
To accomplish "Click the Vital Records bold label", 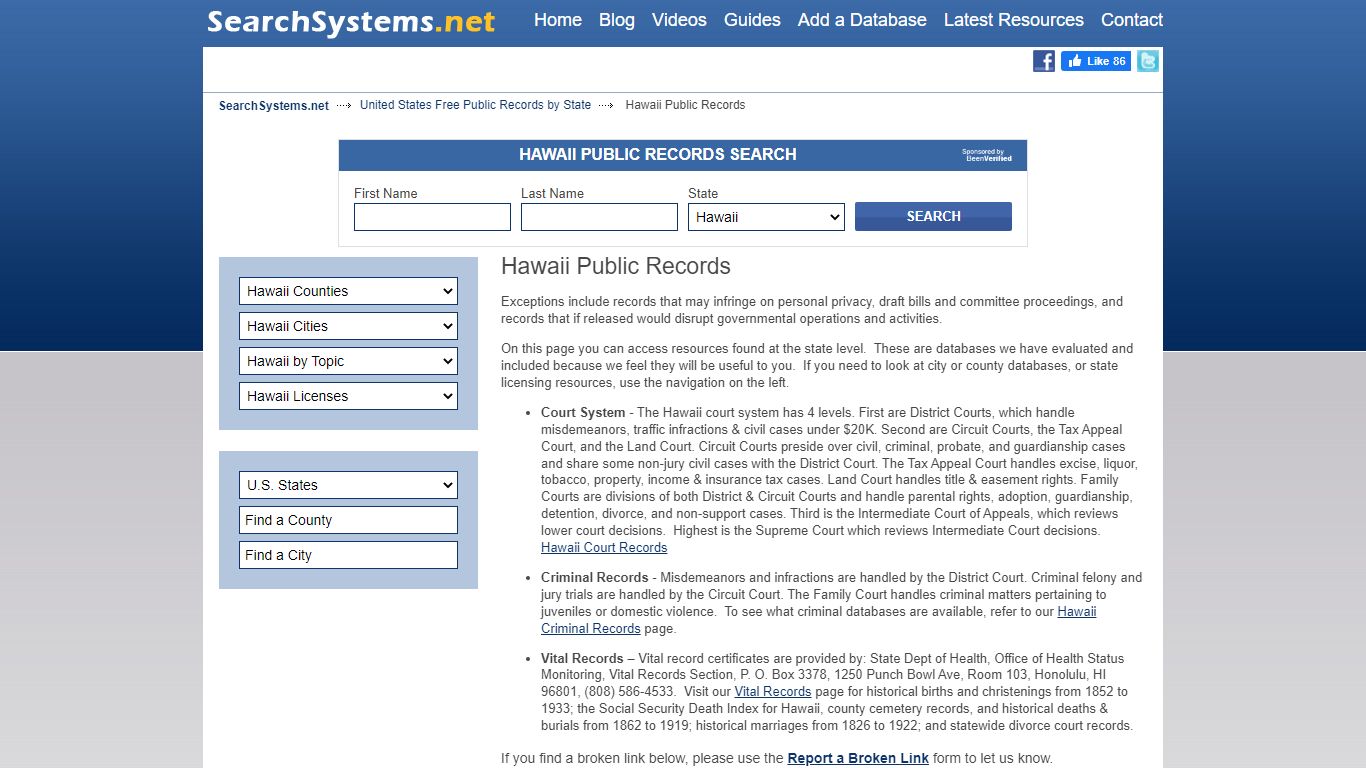I will [582, 659].
